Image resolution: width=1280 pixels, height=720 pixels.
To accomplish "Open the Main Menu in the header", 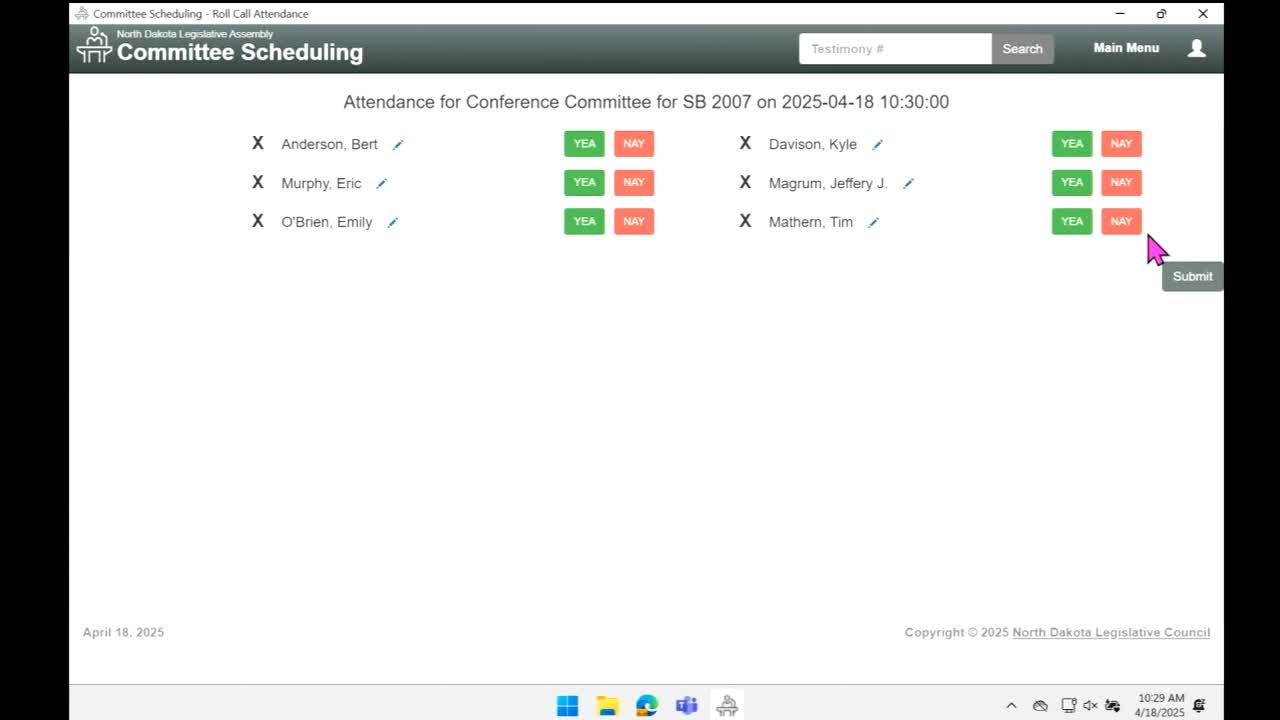I will [1126, 48].
